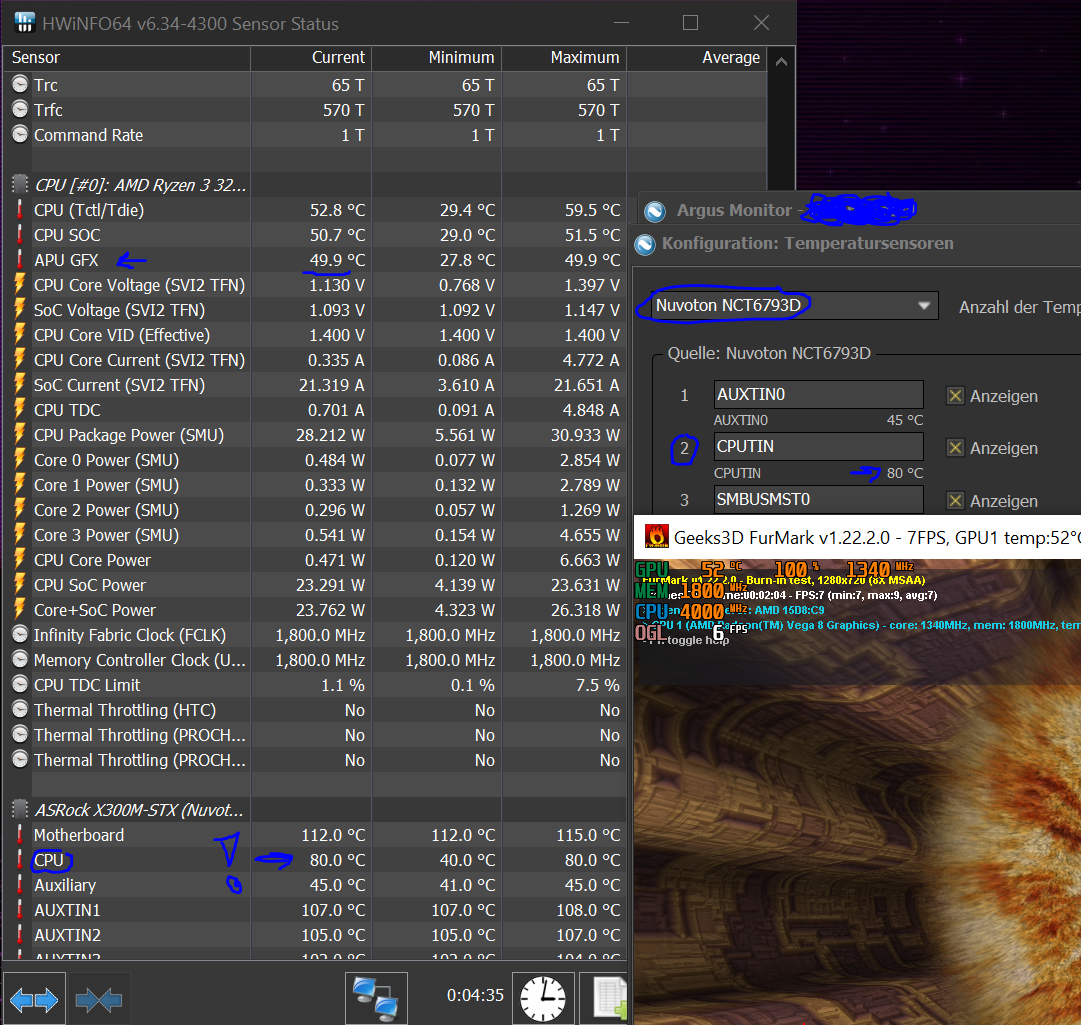Maximize the HWiNFO64 Sensor Status window
Image resolution: width=1081 pixels, height=1025 pixels.
click(690, 23)
